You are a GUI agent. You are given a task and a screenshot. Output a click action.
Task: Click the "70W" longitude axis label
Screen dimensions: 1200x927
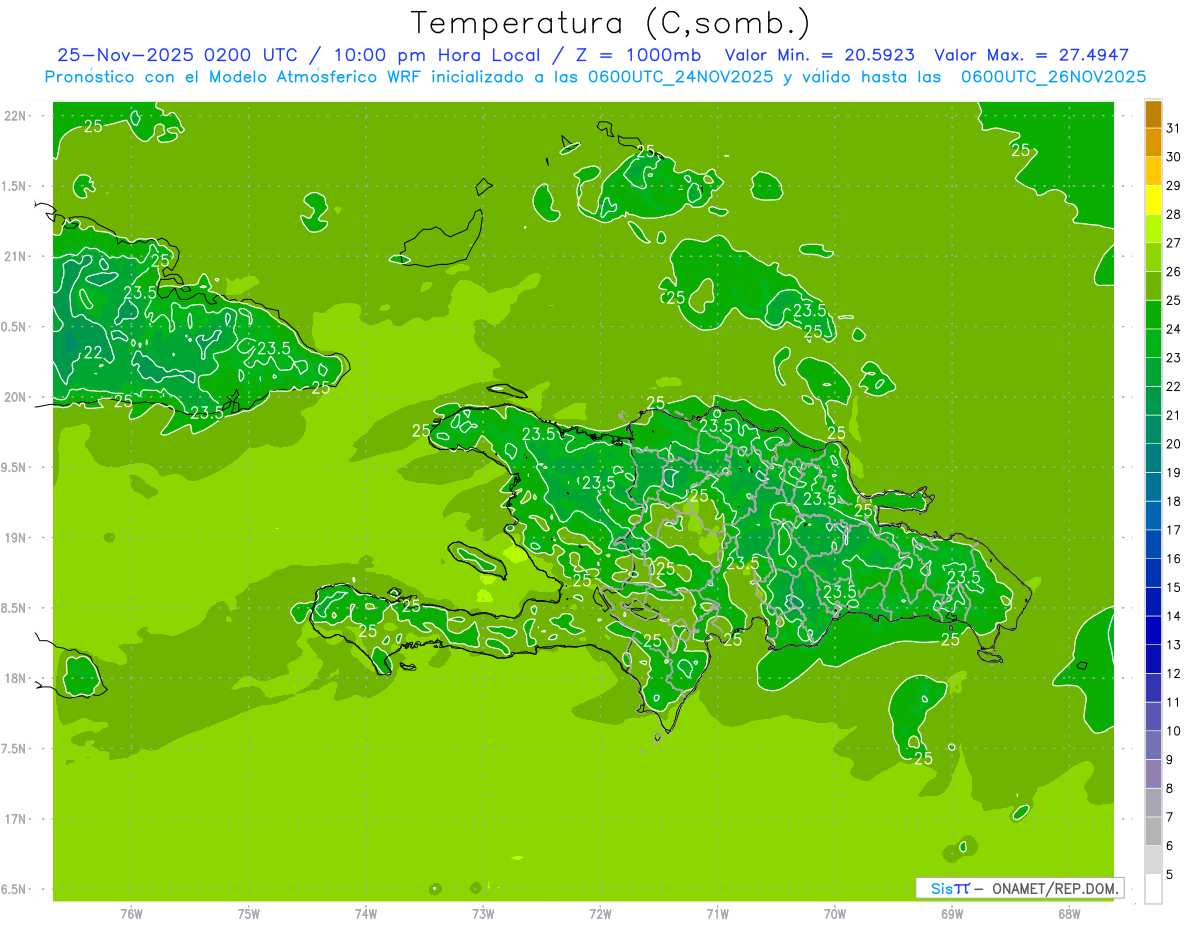(835, 913)
